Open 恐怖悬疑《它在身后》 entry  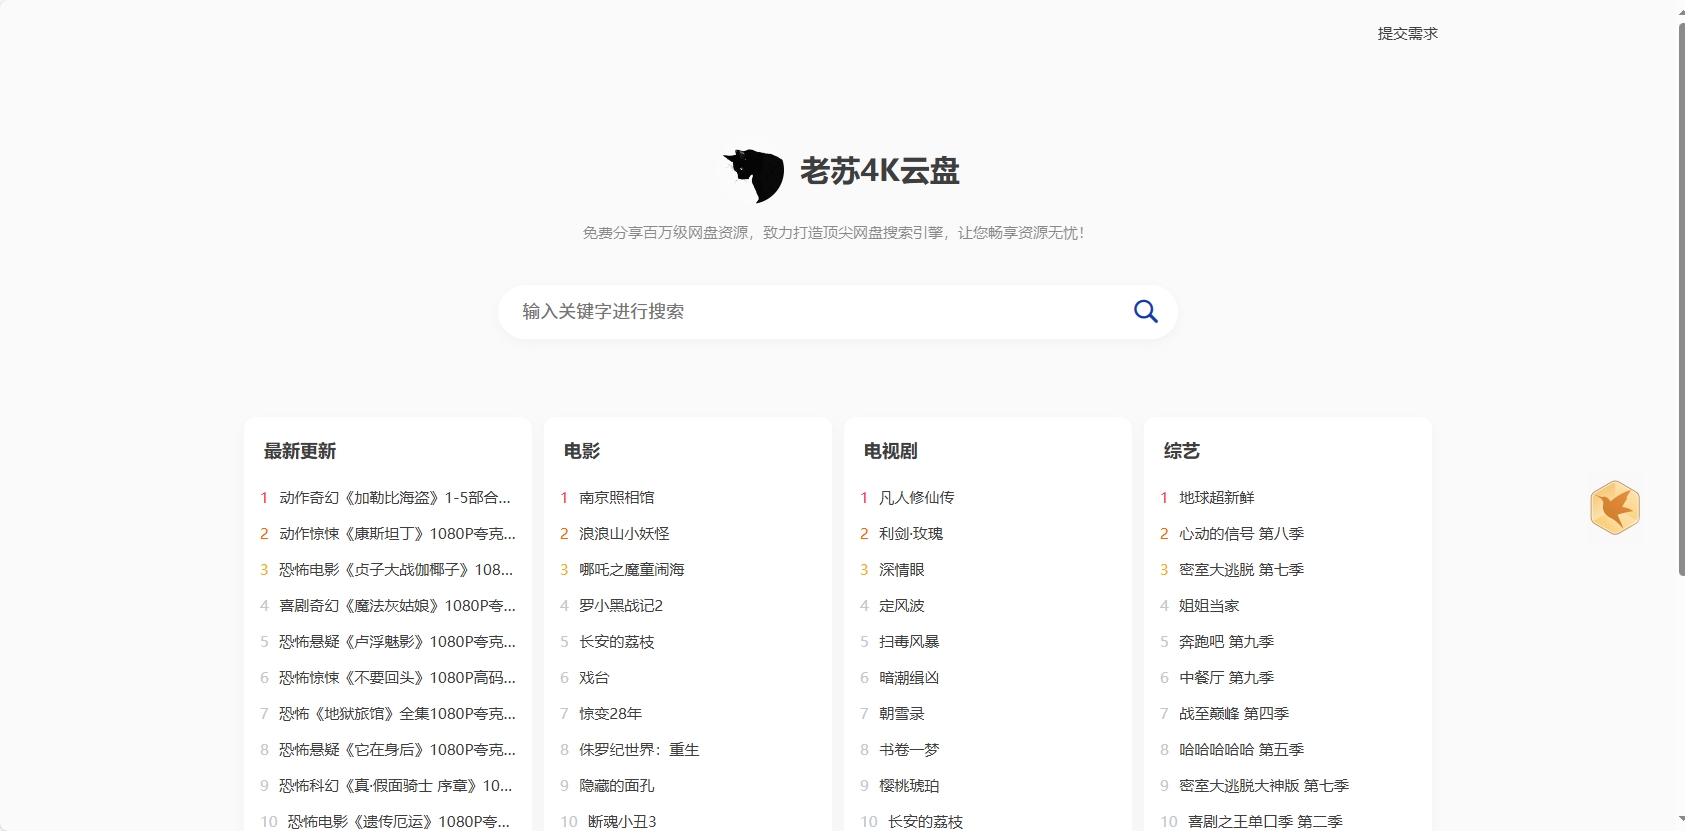[x=397, y=749]
